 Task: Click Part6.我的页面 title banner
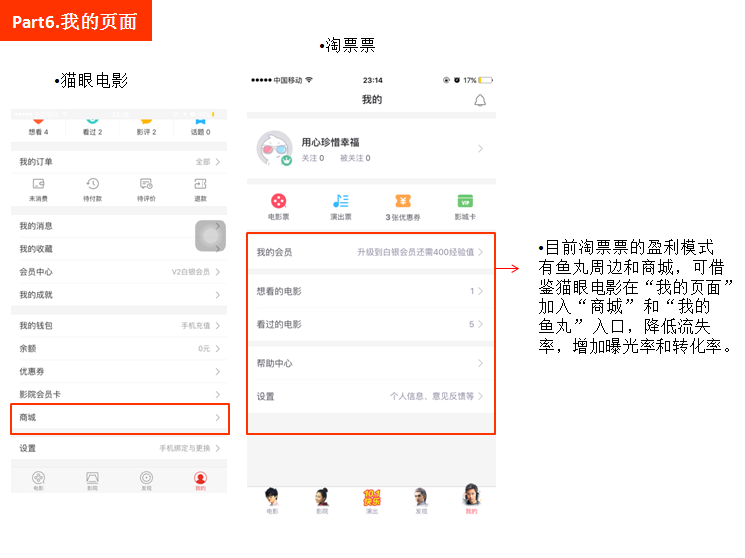(x=76, y=20)
